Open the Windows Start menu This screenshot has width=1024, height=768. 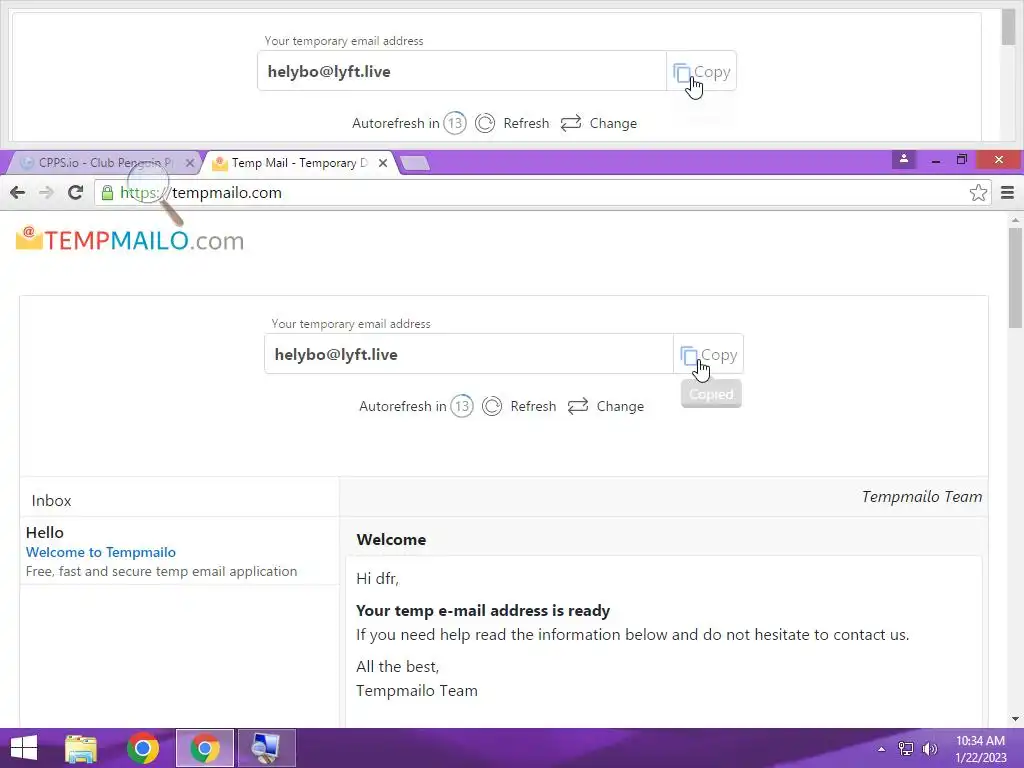coord(24,748)
